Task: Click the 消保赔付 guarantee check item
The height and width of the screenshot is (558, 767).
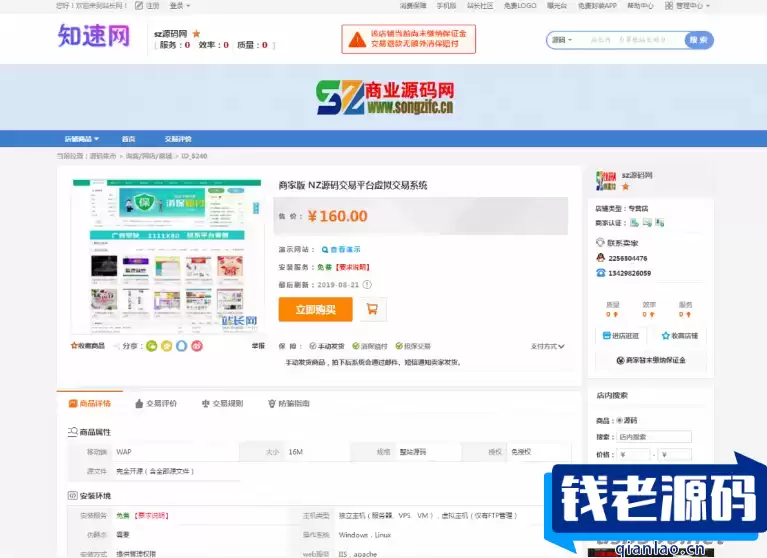Action: pyautogui.click(x=370, y=346)
